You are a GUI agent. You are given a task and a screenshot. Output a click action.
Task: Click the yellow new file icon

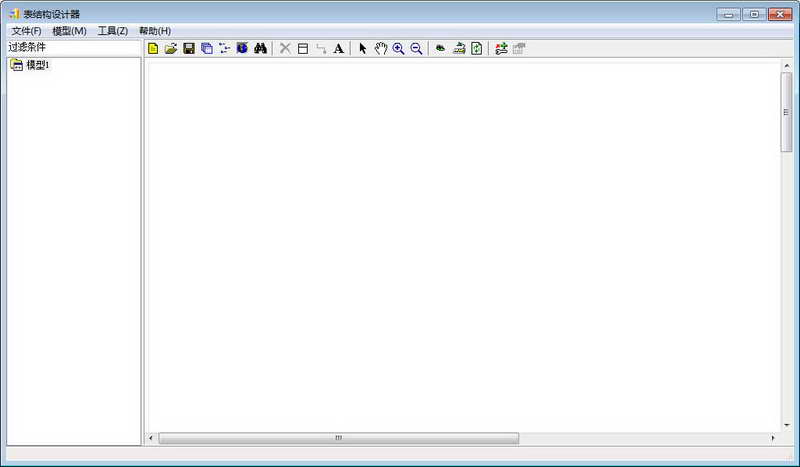coord(153,48)
